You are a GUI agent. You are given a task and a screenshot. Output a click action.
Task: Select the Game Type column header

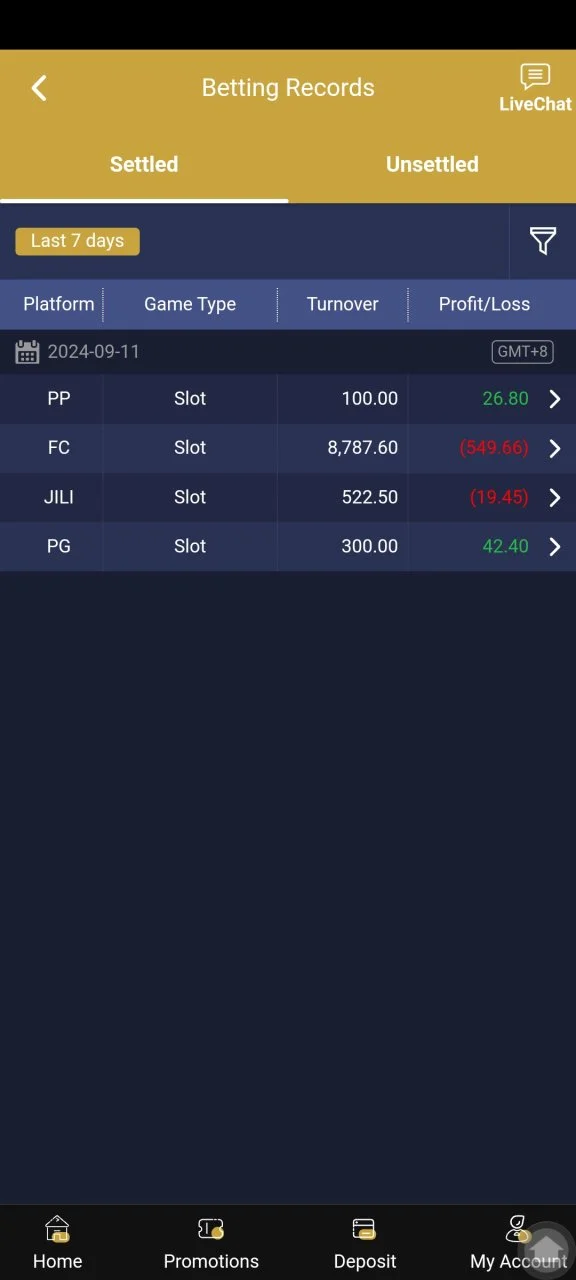[x=190, y=304]
